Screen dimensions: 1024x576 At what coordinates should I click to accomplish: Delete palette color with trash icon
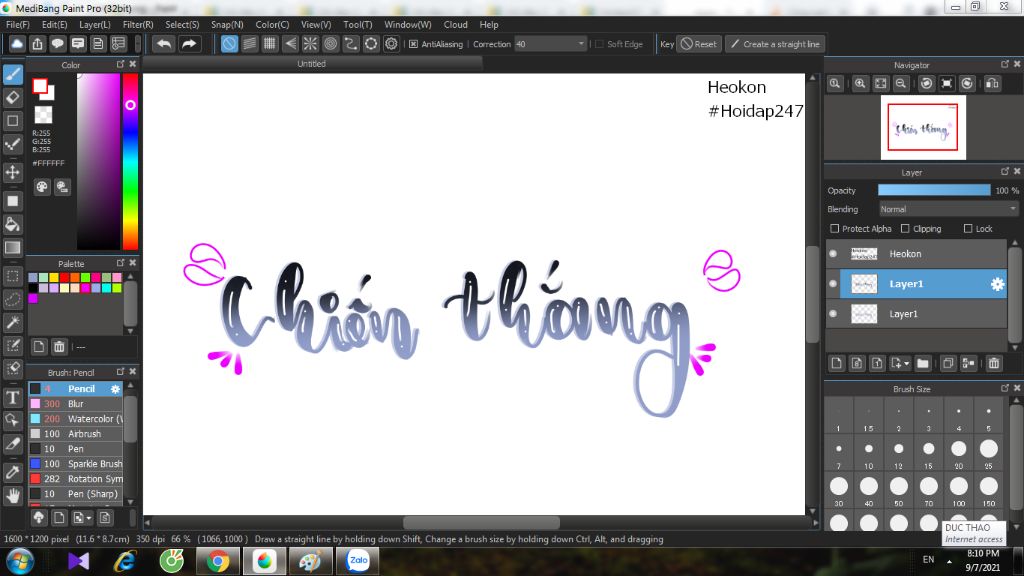pos(59,347)
